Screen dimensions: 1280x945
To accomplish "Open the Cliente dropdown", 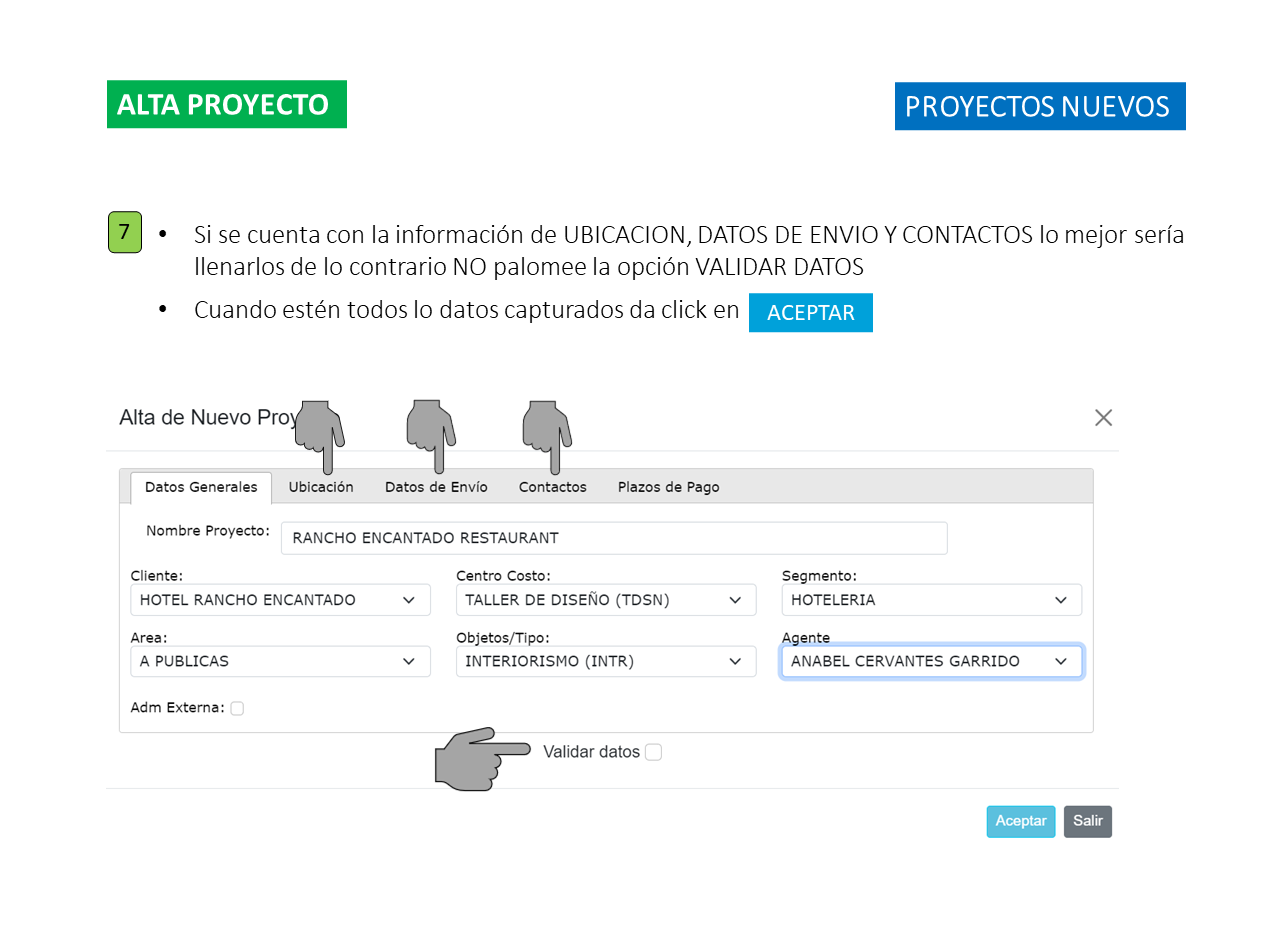I will tap(280, 600).
